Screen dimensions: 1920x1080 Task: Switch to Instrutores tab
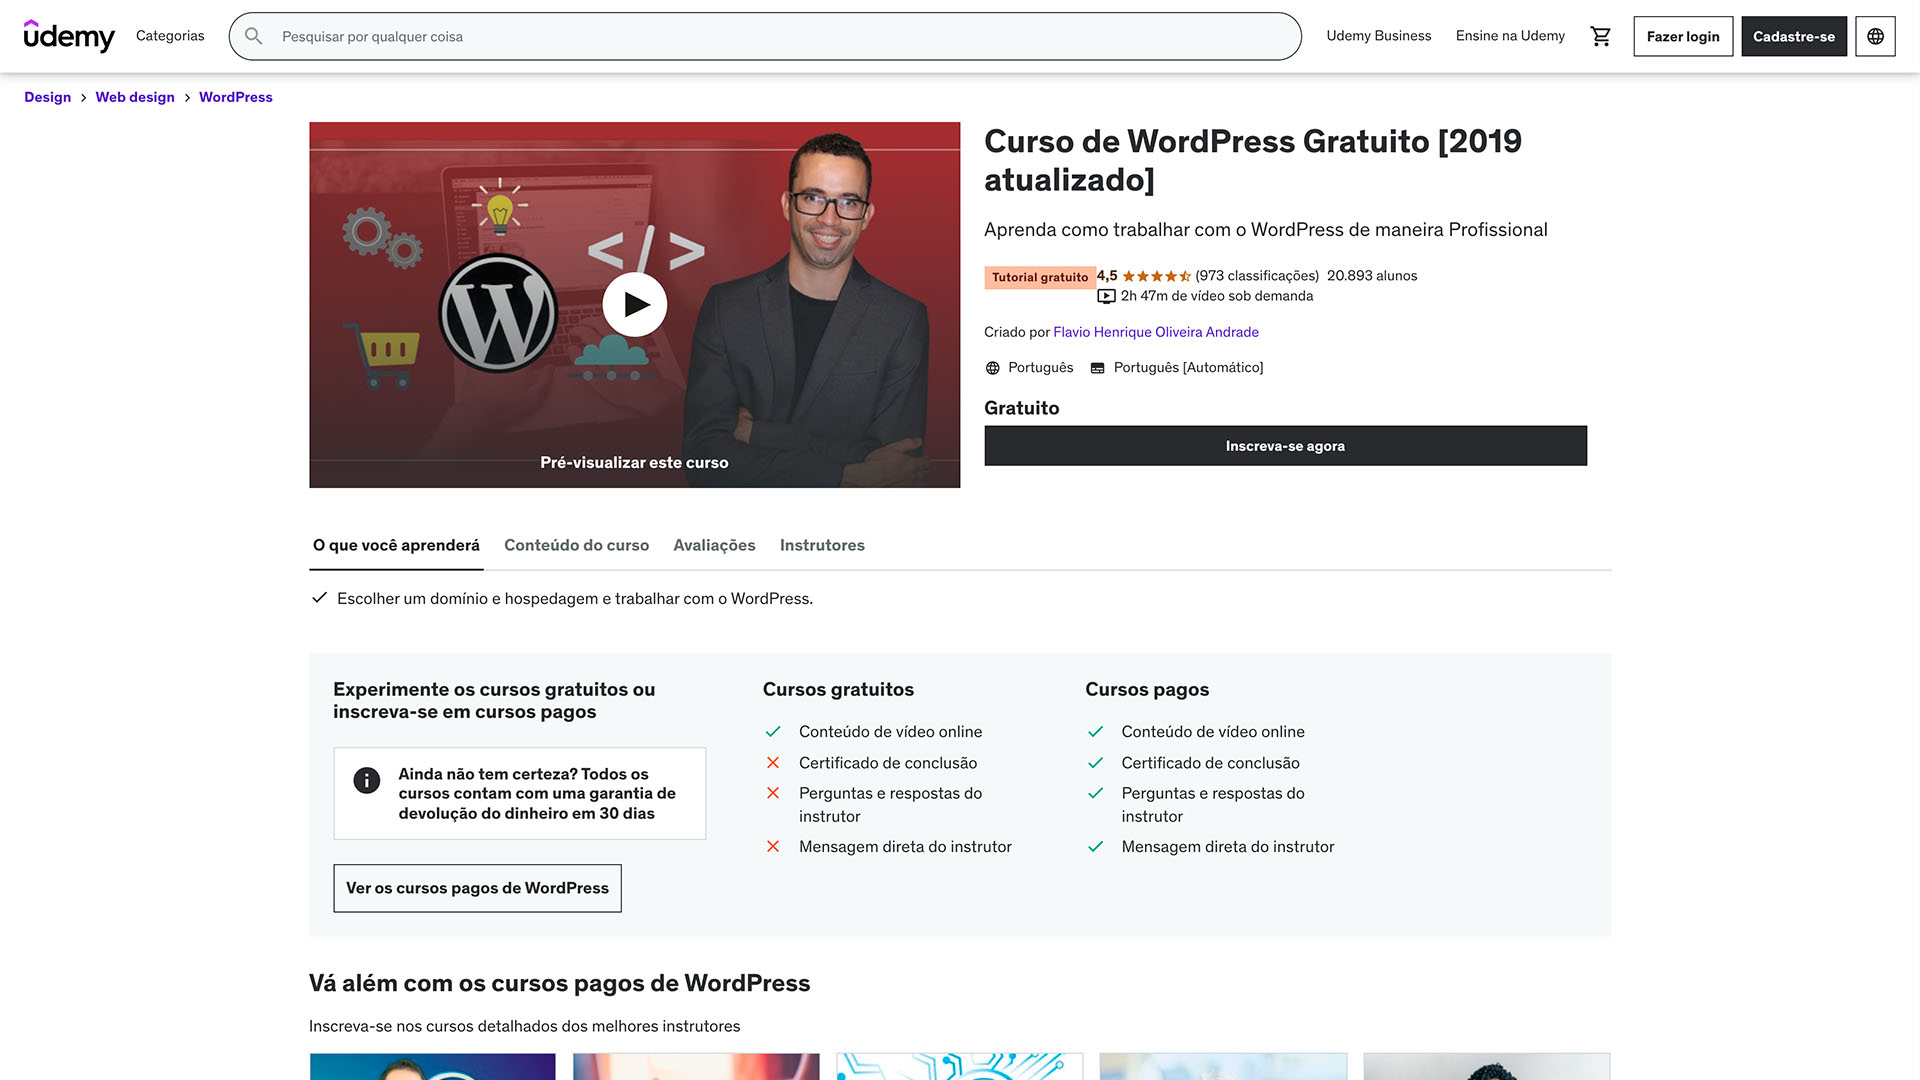822,545
